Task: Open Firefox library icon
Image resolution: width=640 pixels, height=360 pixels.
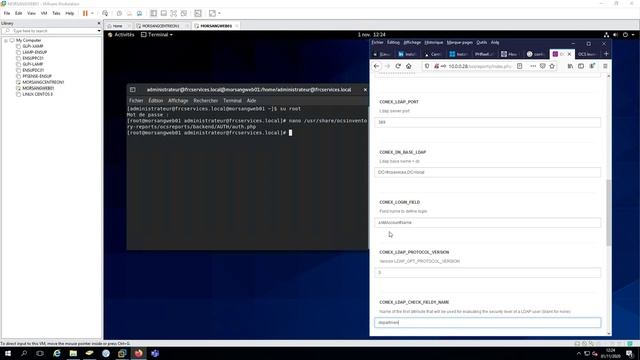Action: [x=570, y=66]
